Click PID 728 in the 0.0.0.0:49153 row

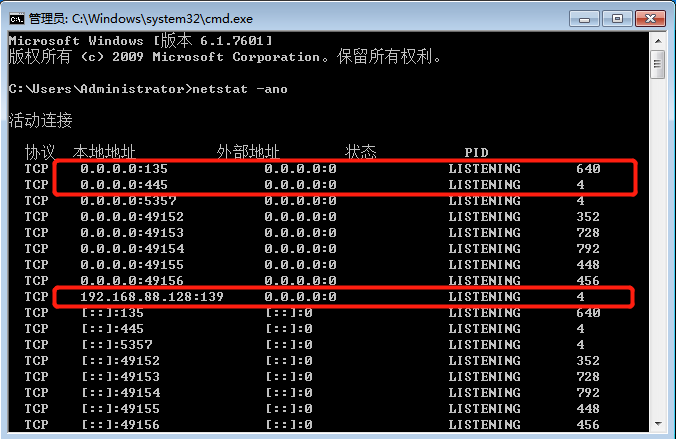[588, 233]
